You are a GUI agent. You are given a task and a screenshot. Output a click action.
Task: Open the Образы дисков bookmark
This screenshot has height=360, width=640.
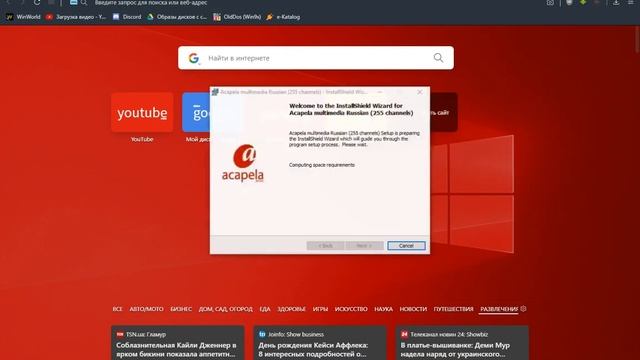click(x=177, y=17)
